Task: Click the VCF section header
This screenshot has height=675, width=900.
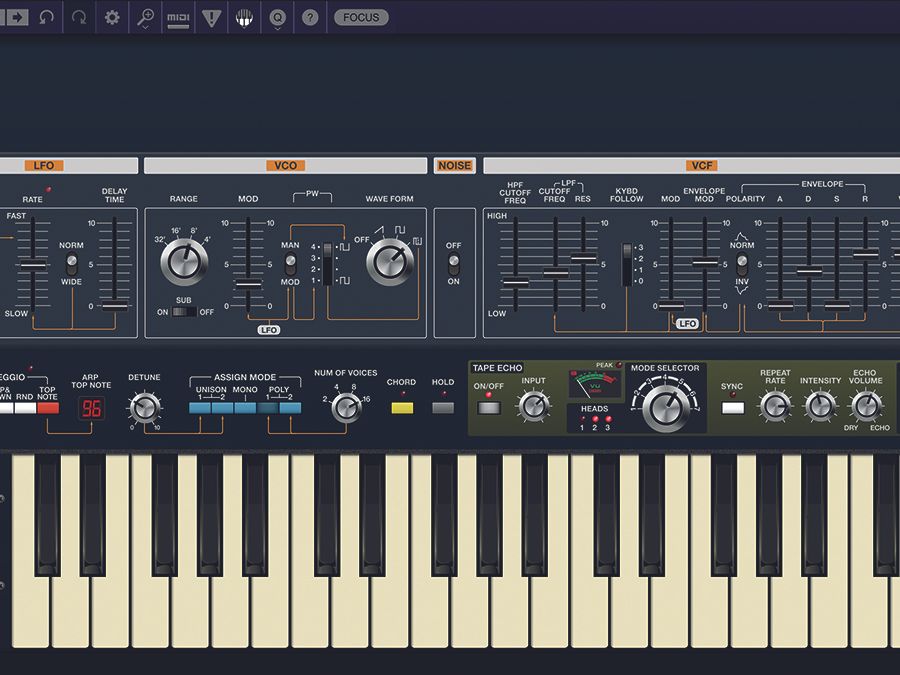Action: pyautogui.click(x=701, y=165)
